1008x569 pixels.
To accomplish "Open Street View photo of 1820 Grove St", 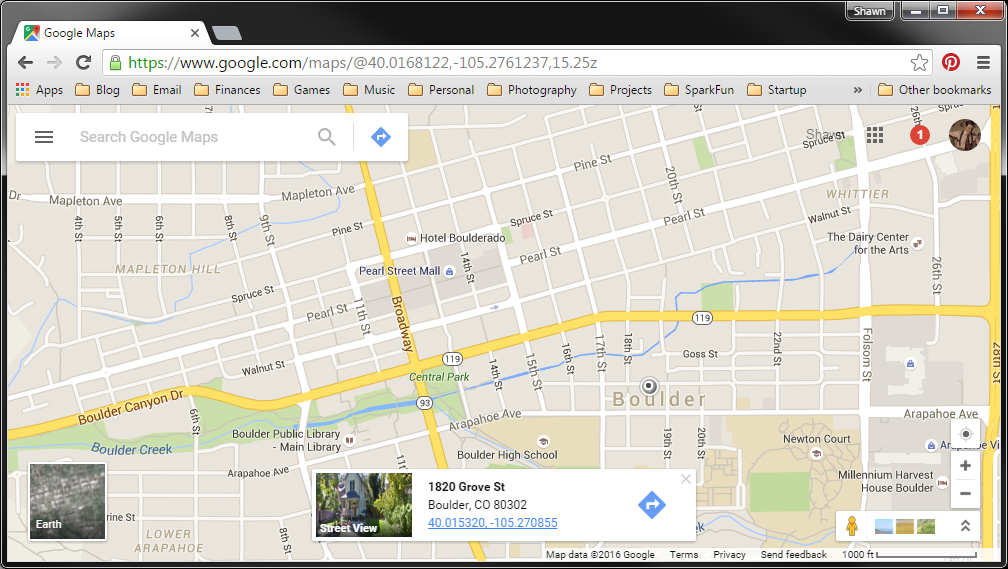I will coord(364,505).
